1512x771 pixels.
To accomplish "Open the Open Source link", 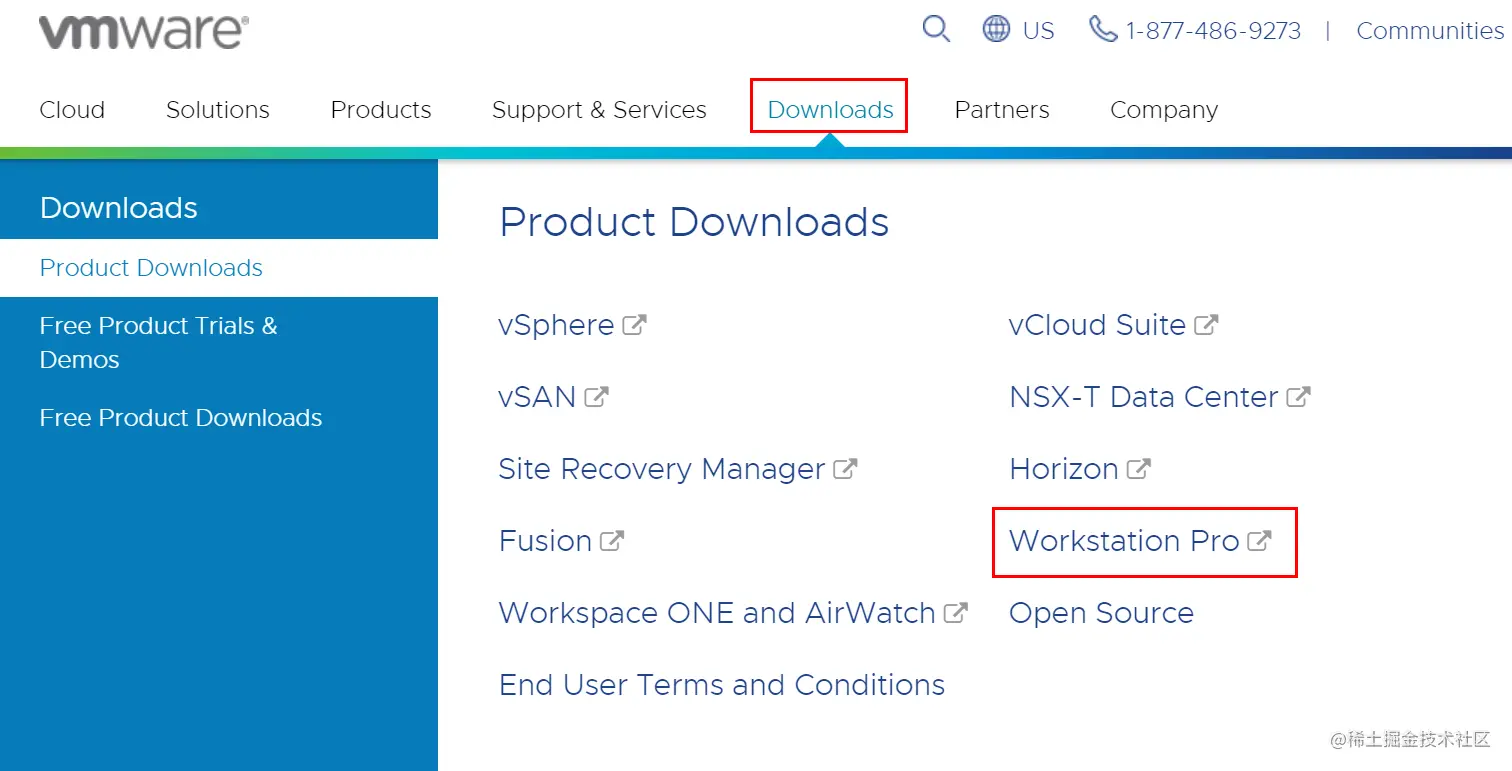I will 1101,613.
